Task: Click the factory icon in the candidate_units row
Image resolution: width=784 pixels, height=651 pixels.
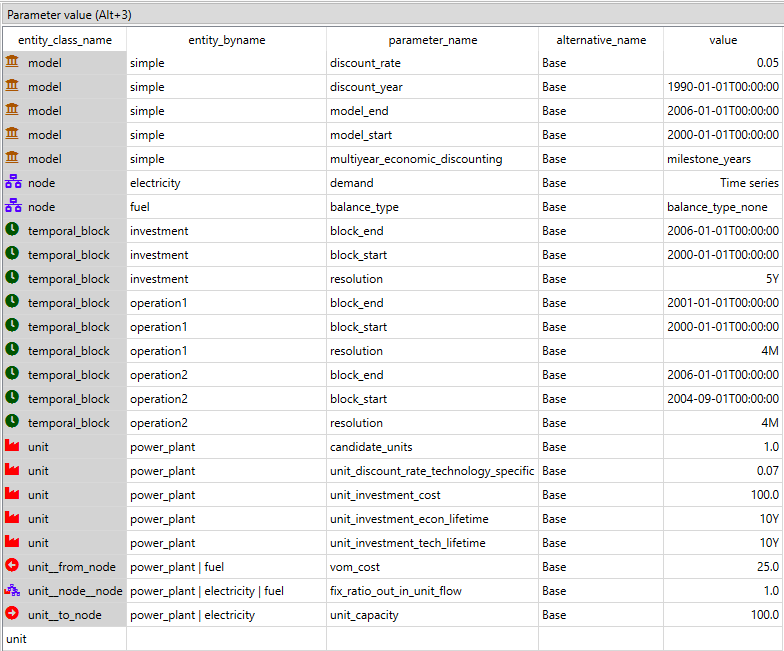Action: 12,446
